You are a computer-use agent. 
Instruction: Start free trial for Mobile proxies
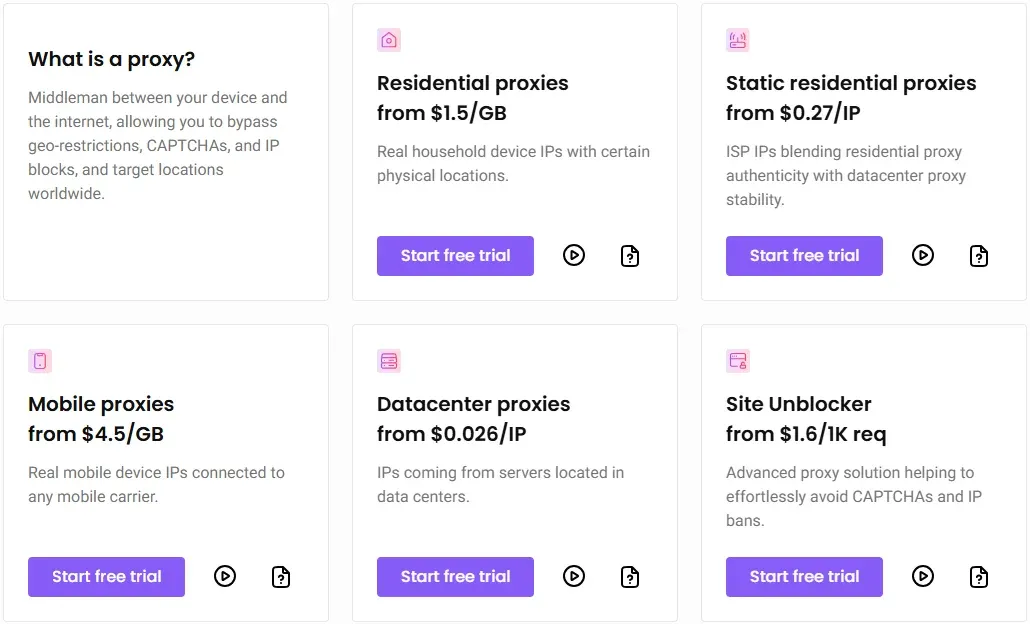[106, 577]
